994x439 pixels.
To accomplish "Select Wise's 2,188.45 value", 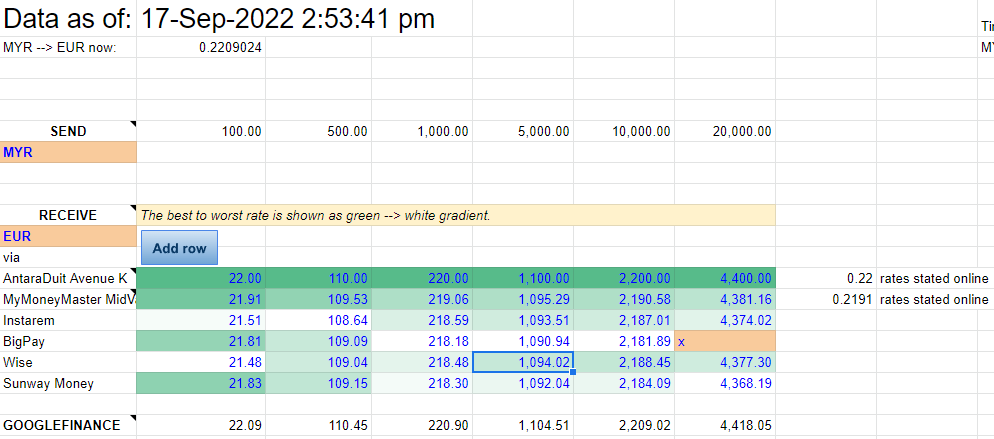I will pos(624,362).
